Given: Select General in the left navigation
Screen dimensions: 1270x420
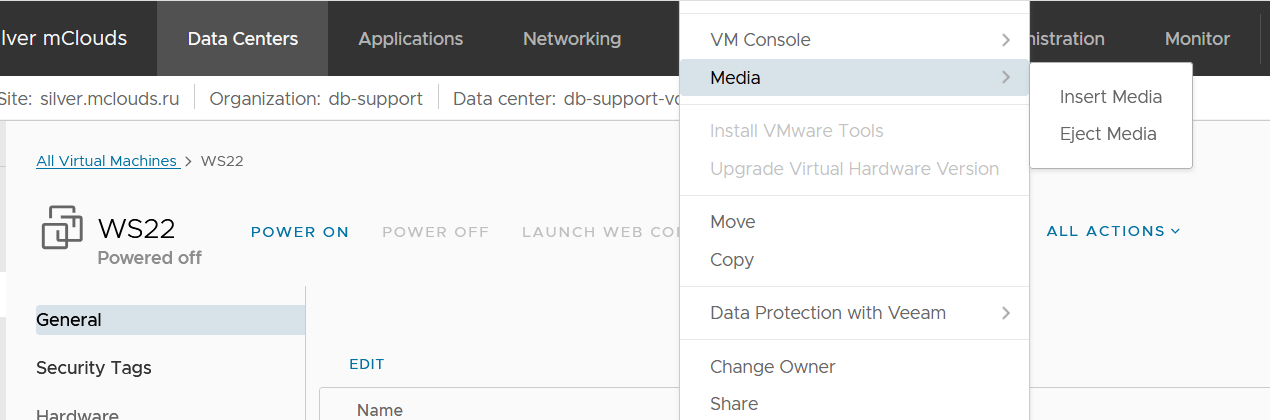Looking at the screenshot, I should pos(69,320).
